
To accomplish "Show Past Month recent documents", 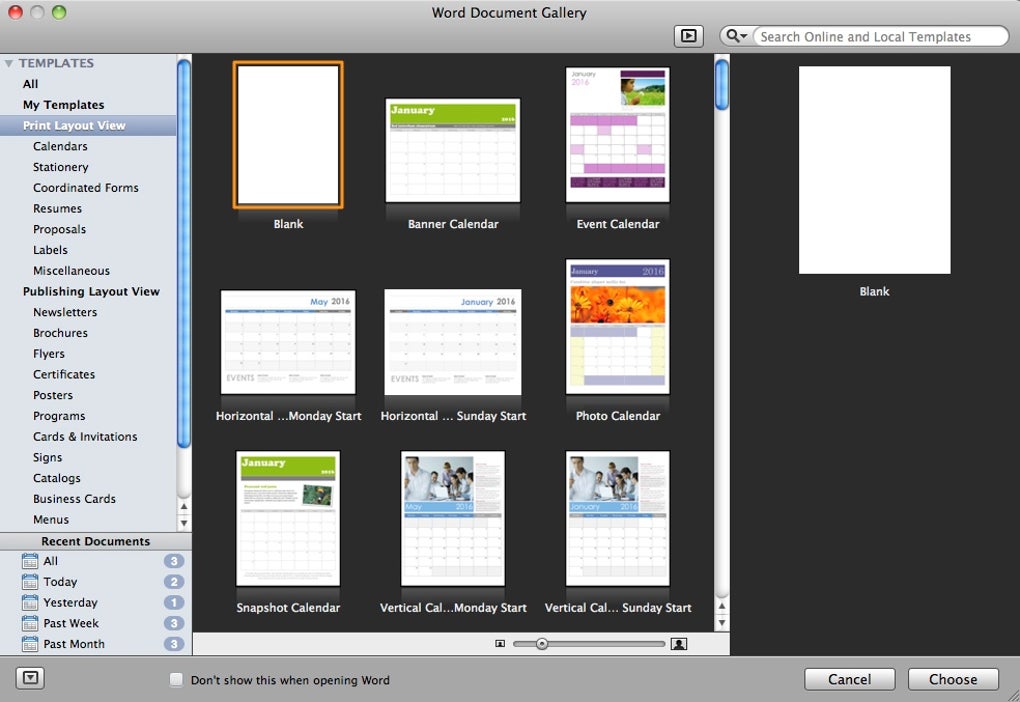I will pos(96,644).
